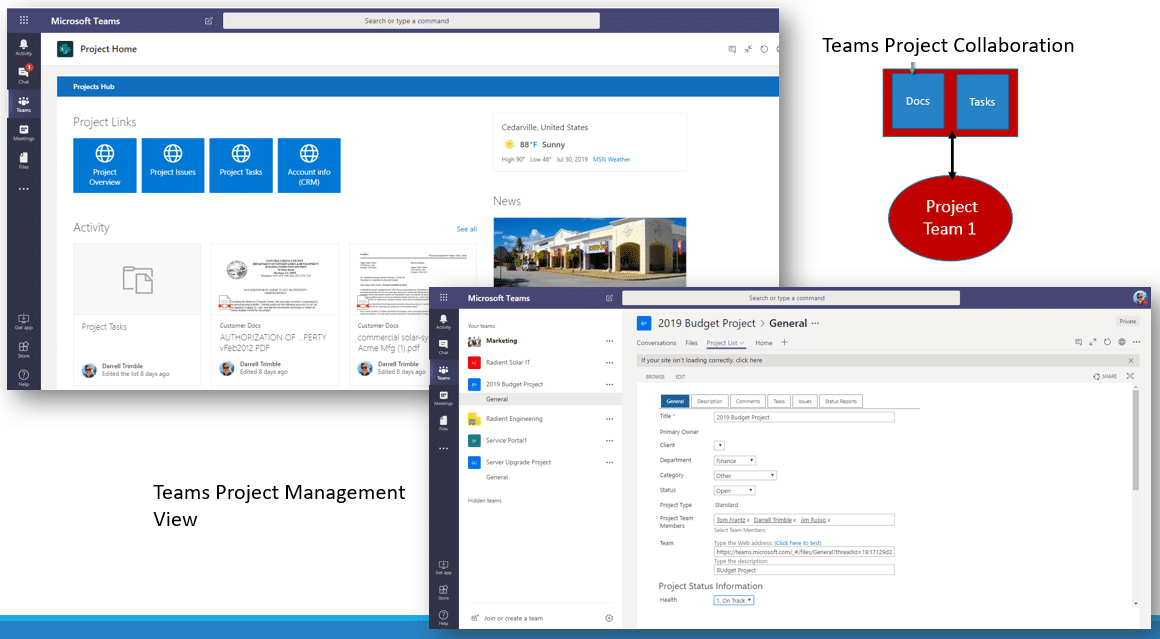
Task: Switch to the Home tab
Action: tap(763, 343)
